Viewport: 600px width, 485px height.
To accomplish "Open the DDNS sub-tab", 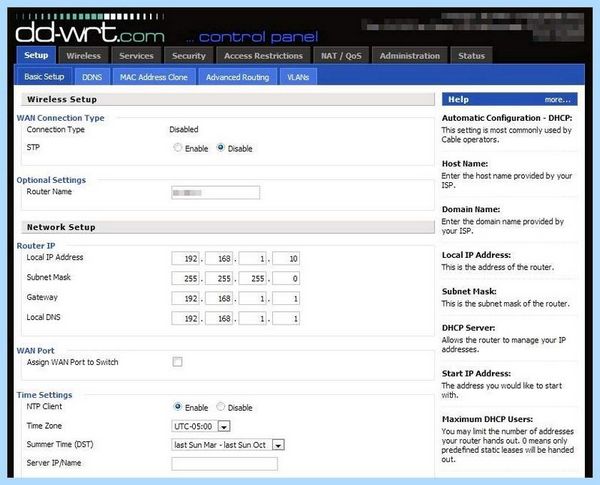I will pos(92,77).
